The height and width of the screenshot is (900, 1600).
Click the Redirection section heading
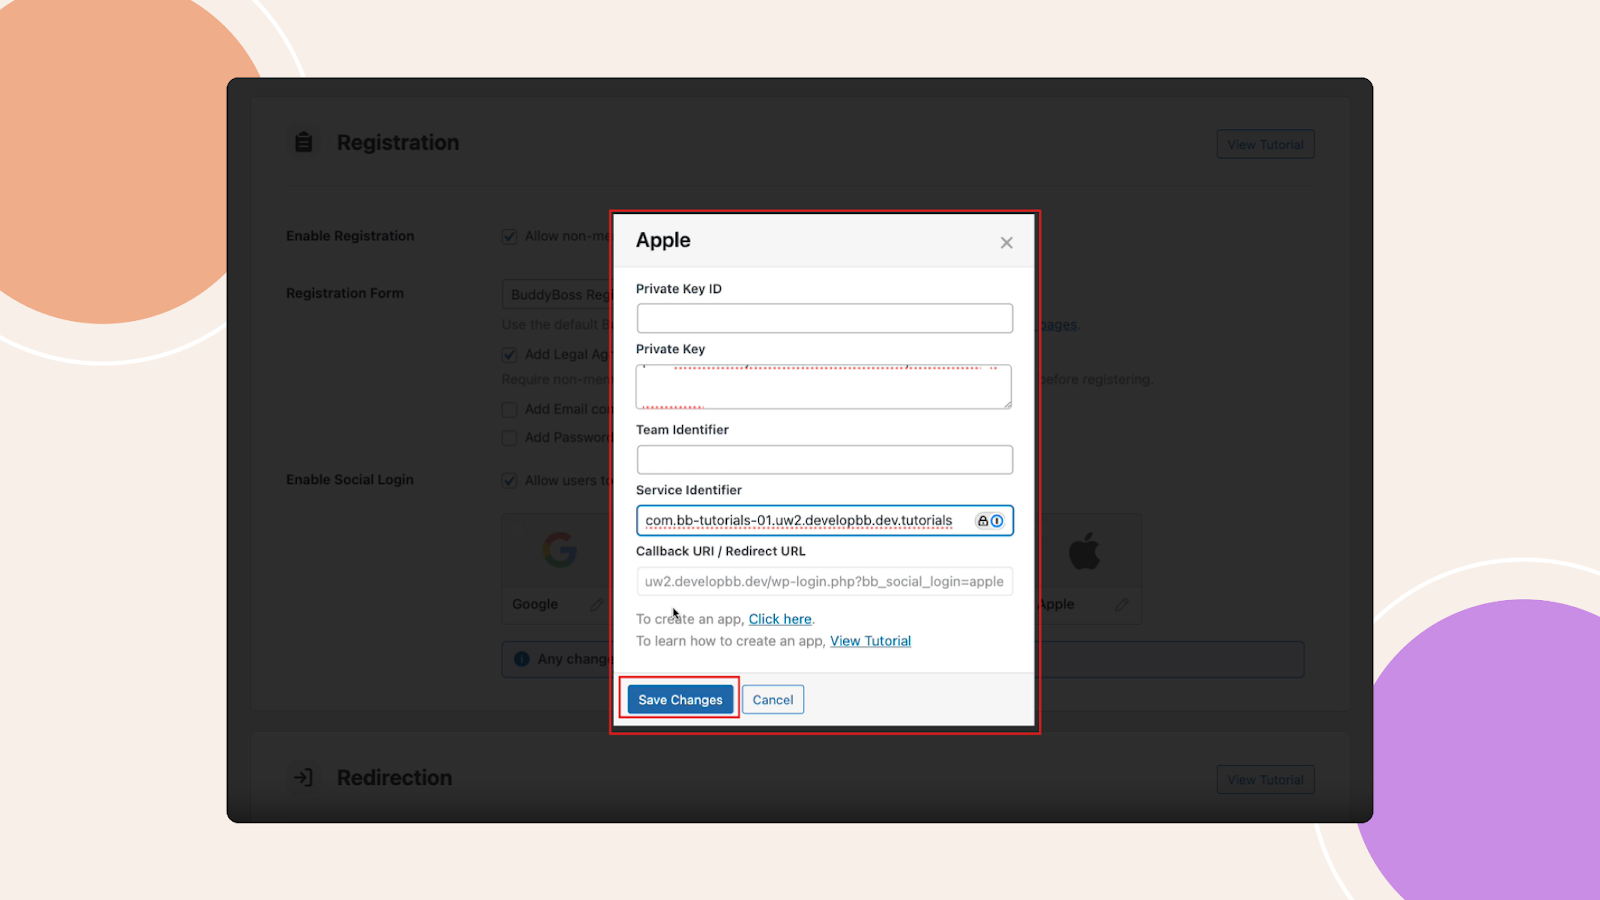[394, 777]
